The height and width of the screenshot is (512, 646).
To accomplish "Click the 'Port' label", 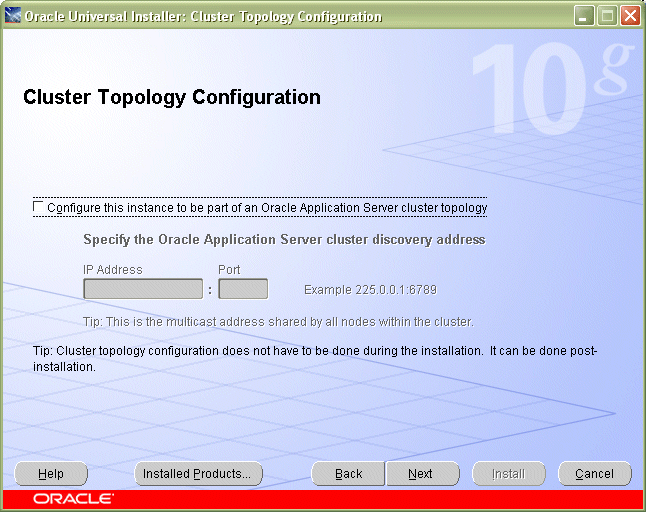I will point(229,270).
